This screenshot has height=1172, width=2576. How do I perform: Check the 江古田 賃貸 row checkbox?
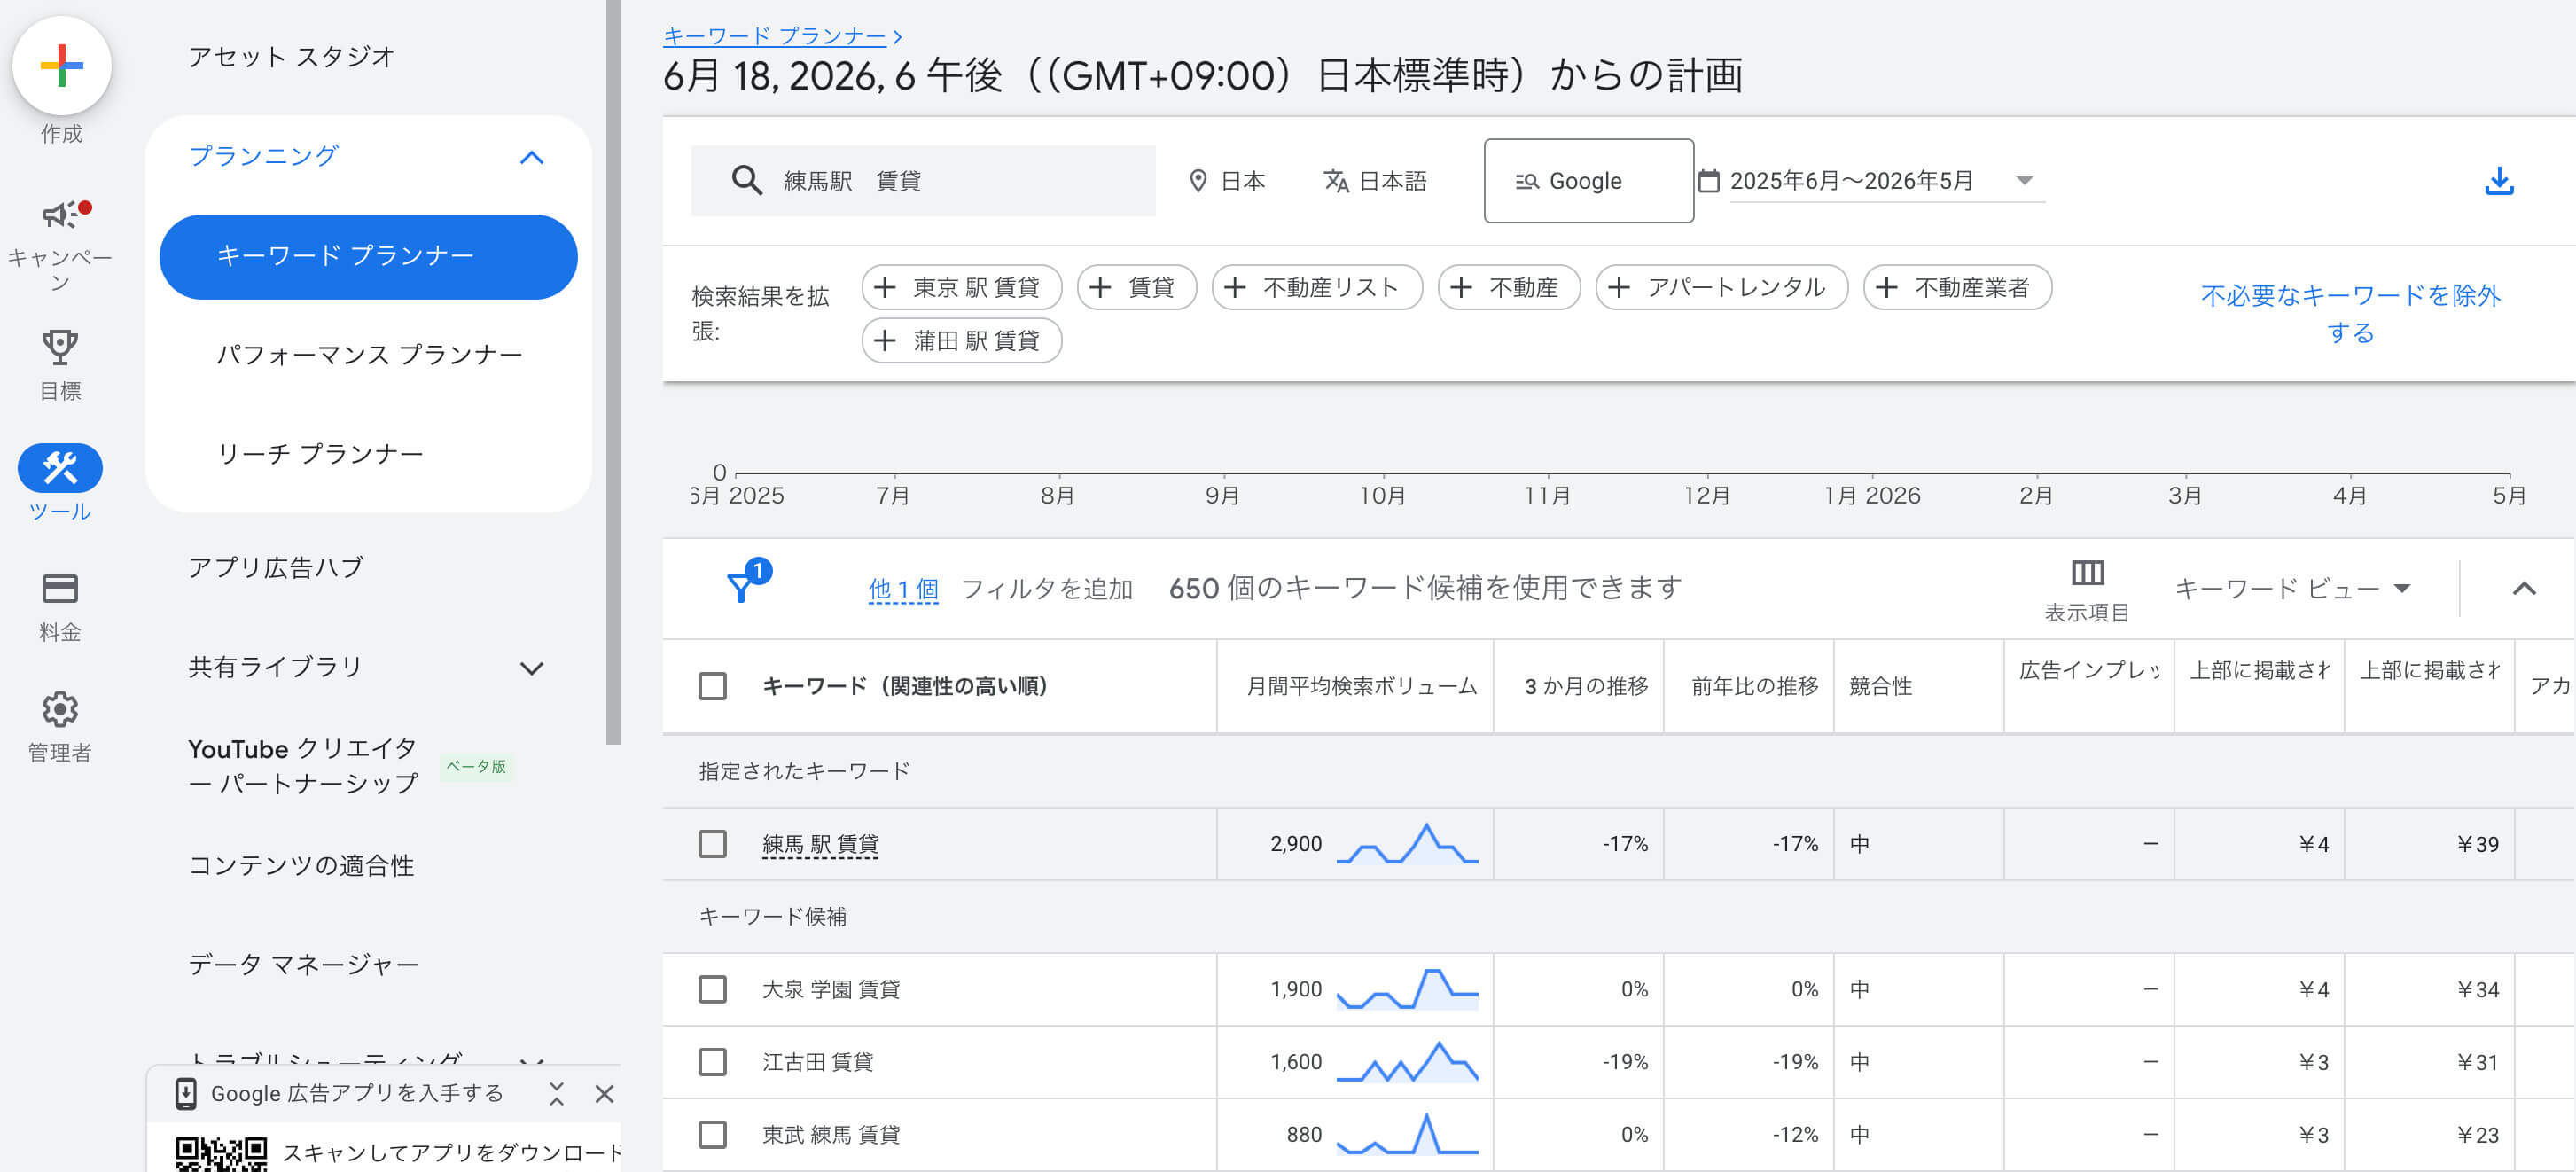click(712, 1062)
